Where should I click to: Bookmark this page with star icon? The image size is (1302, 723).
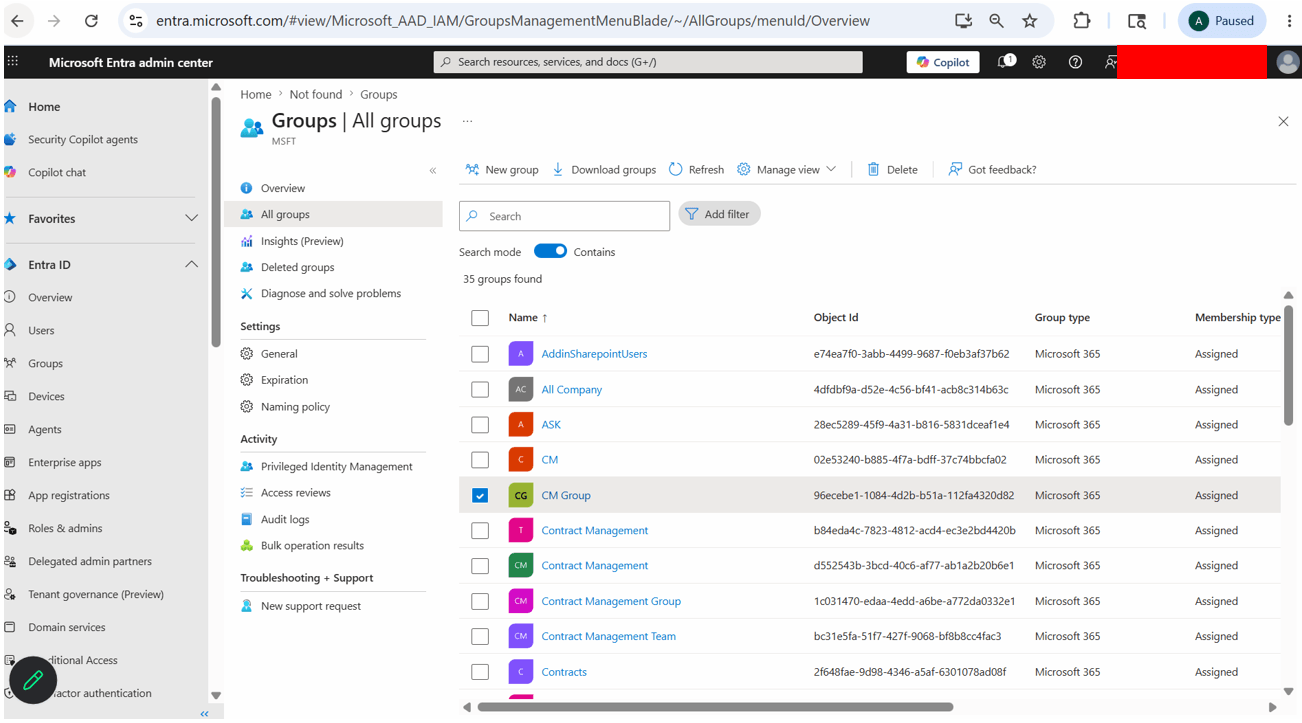[x=1029, y=20]
